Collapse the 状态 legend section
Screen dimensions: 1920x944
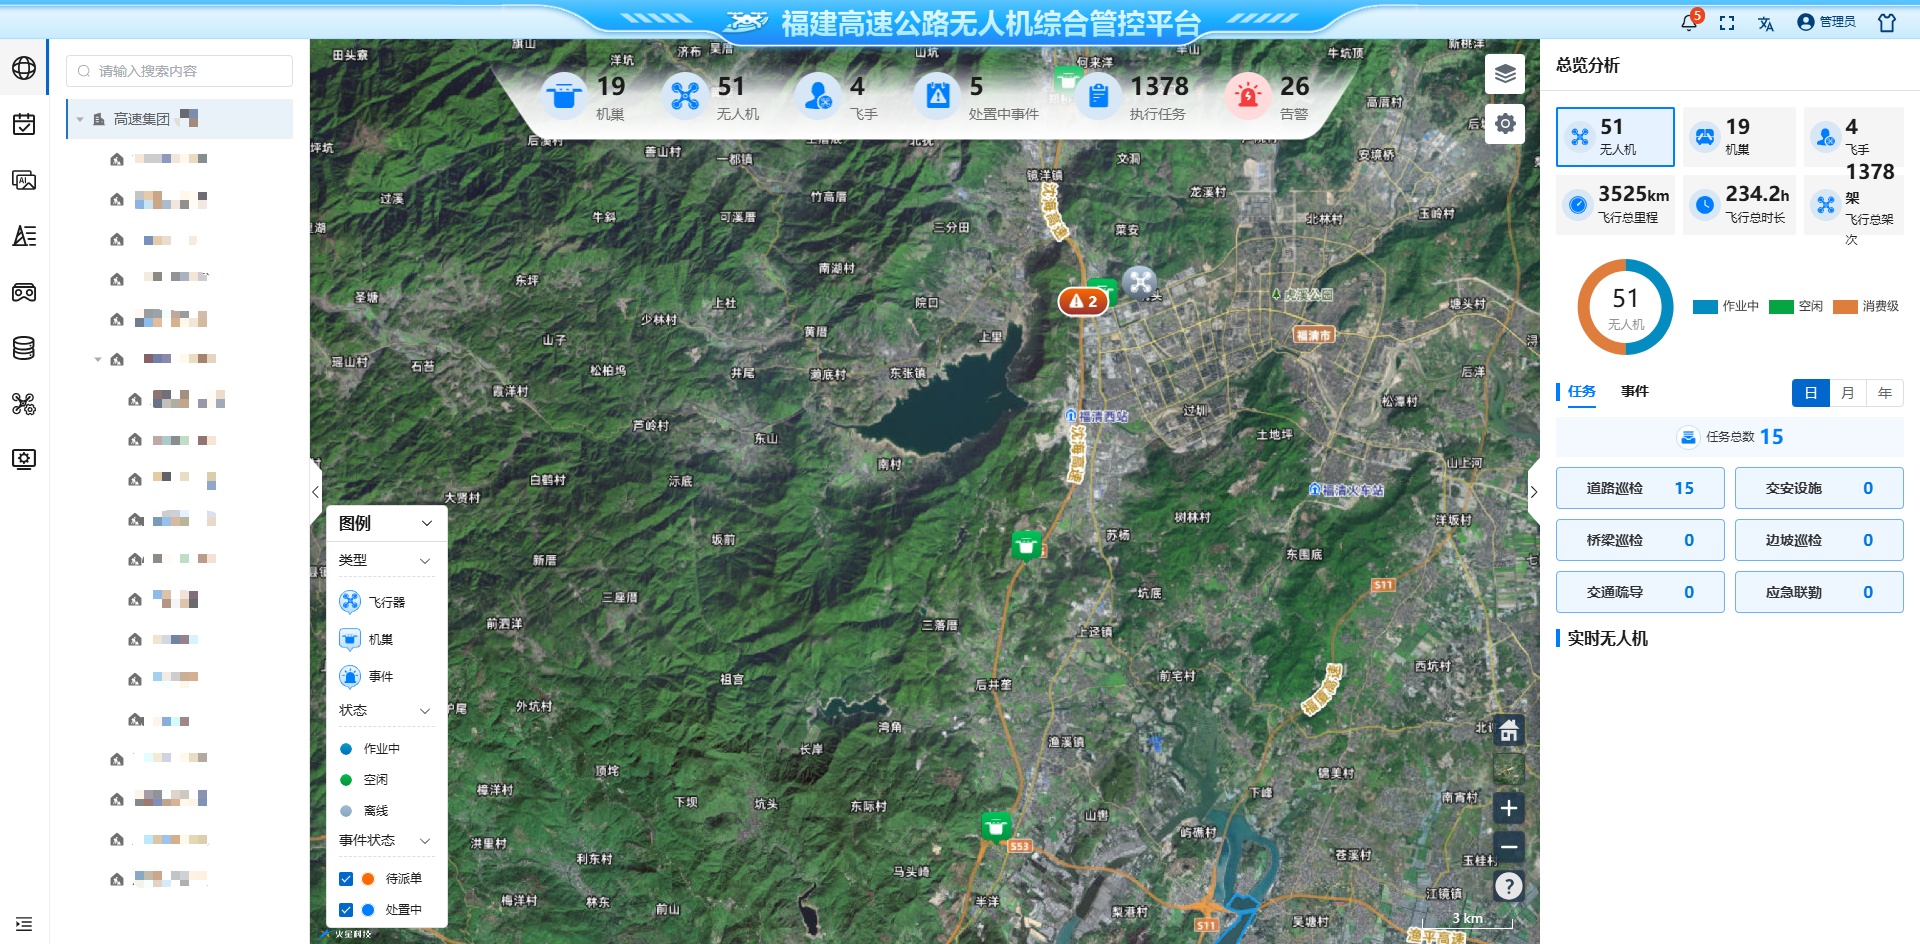pyautogui.click(x=425, y=711)
